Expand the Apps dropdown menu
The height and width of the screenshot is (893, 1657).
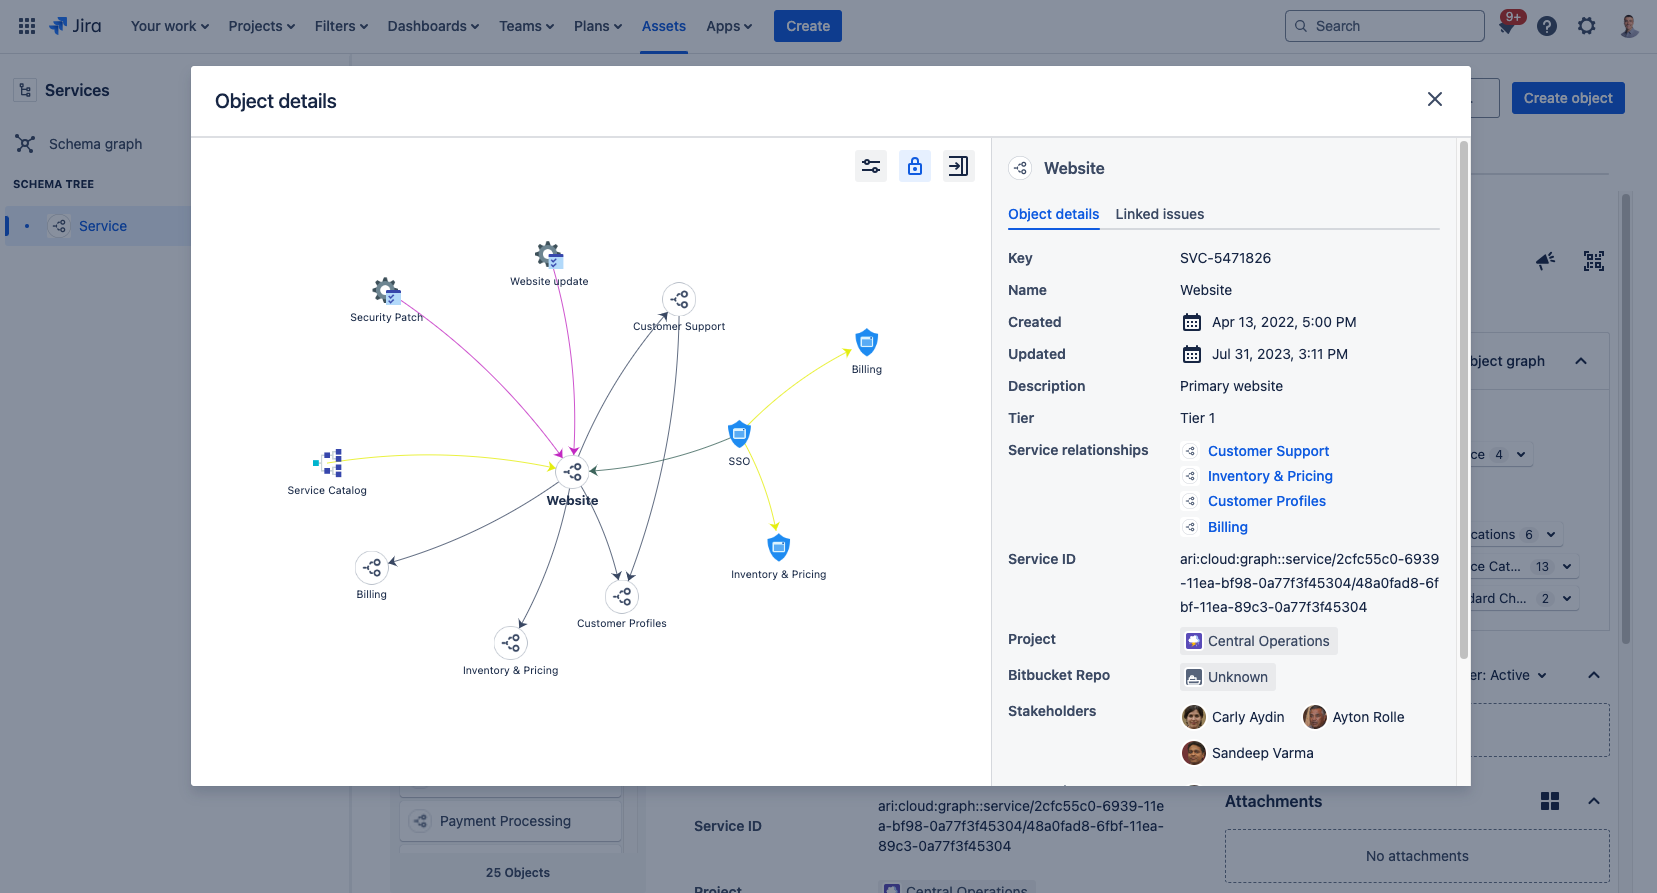pyautogui.click(x=729, y=26)
